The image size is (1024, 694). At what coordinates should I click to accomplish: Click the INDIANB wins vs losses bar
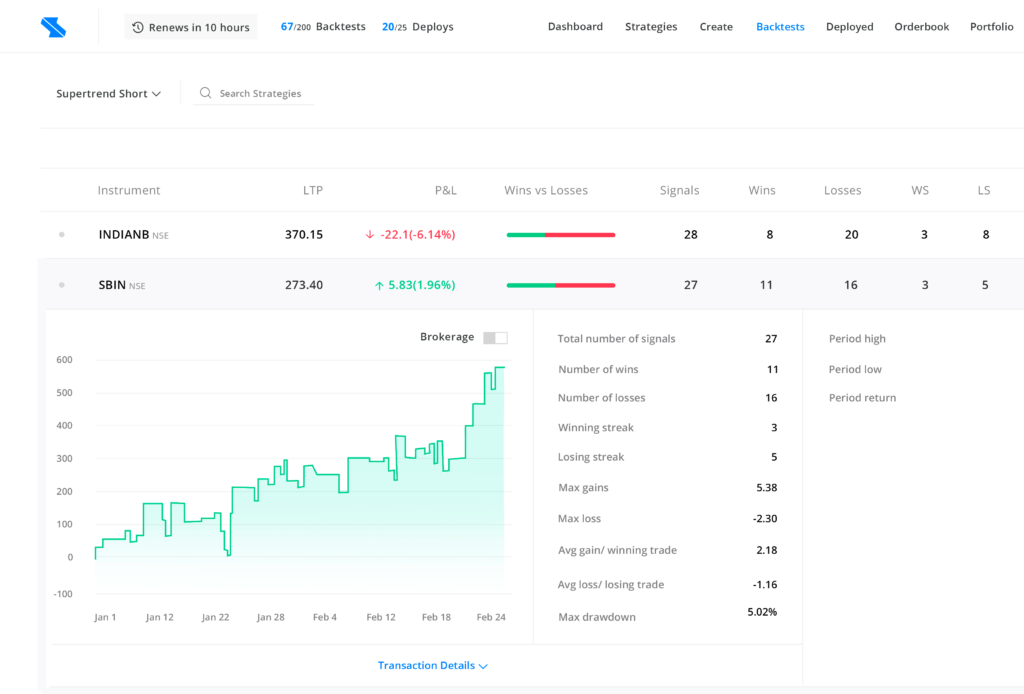pyautogui.click(x=560, y=235)
